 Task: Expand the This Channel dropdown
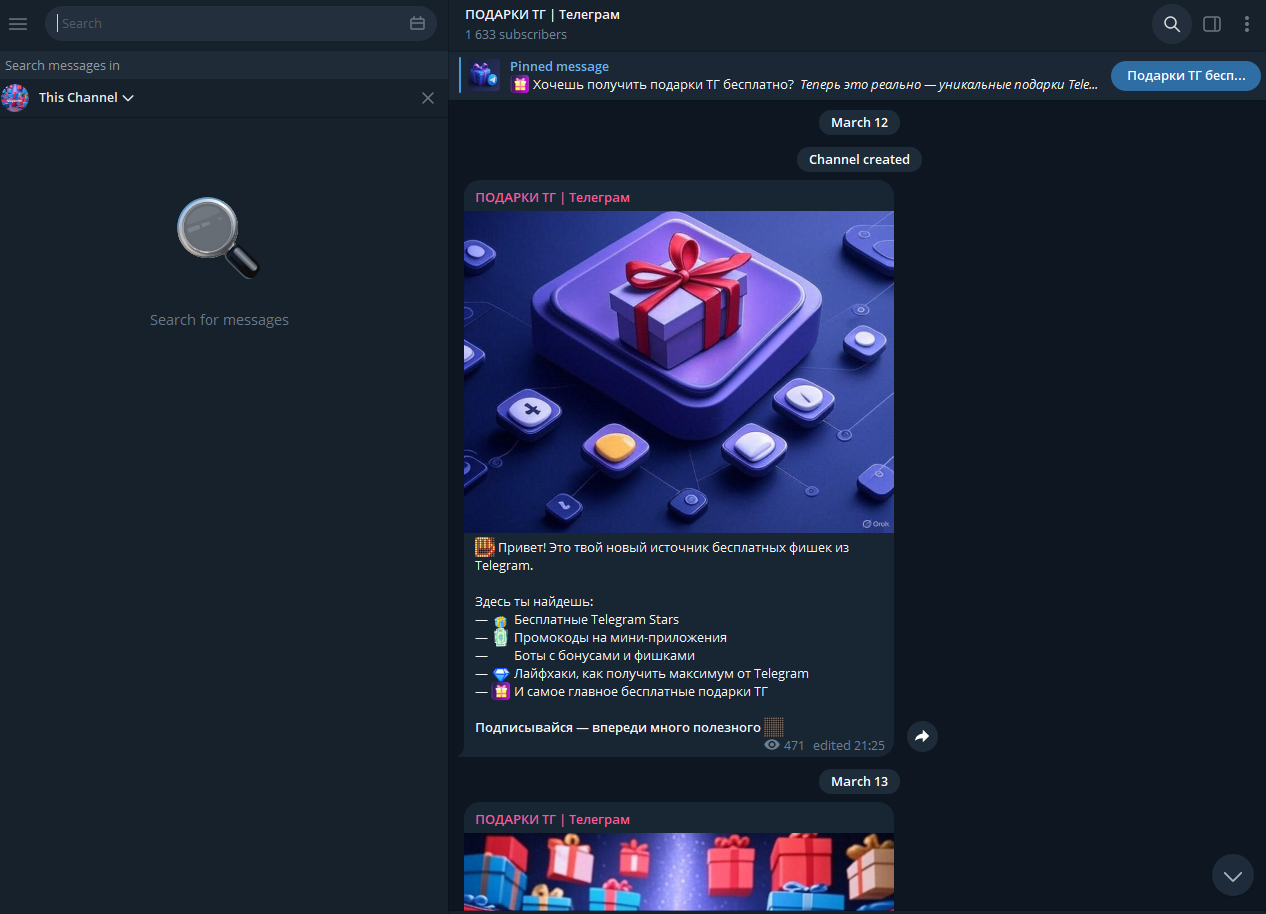pos(87,98)
